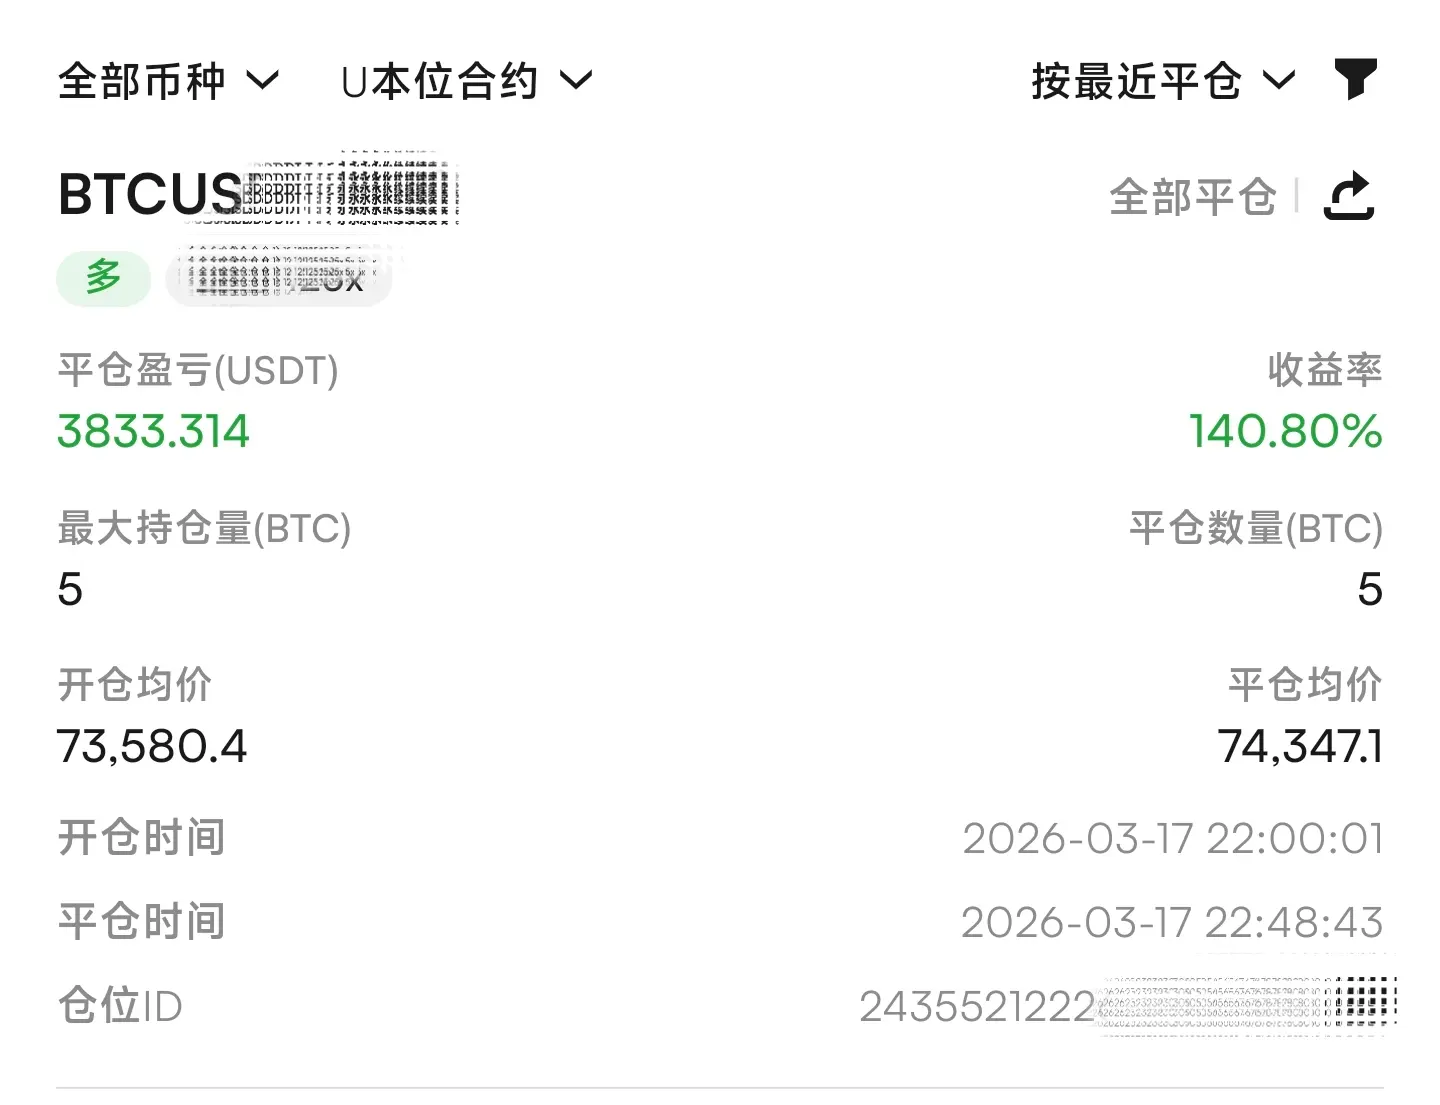Tap the 73,580.4 open average price
This screenshot has height=1105, width=1440.
[x=152, y=747]
